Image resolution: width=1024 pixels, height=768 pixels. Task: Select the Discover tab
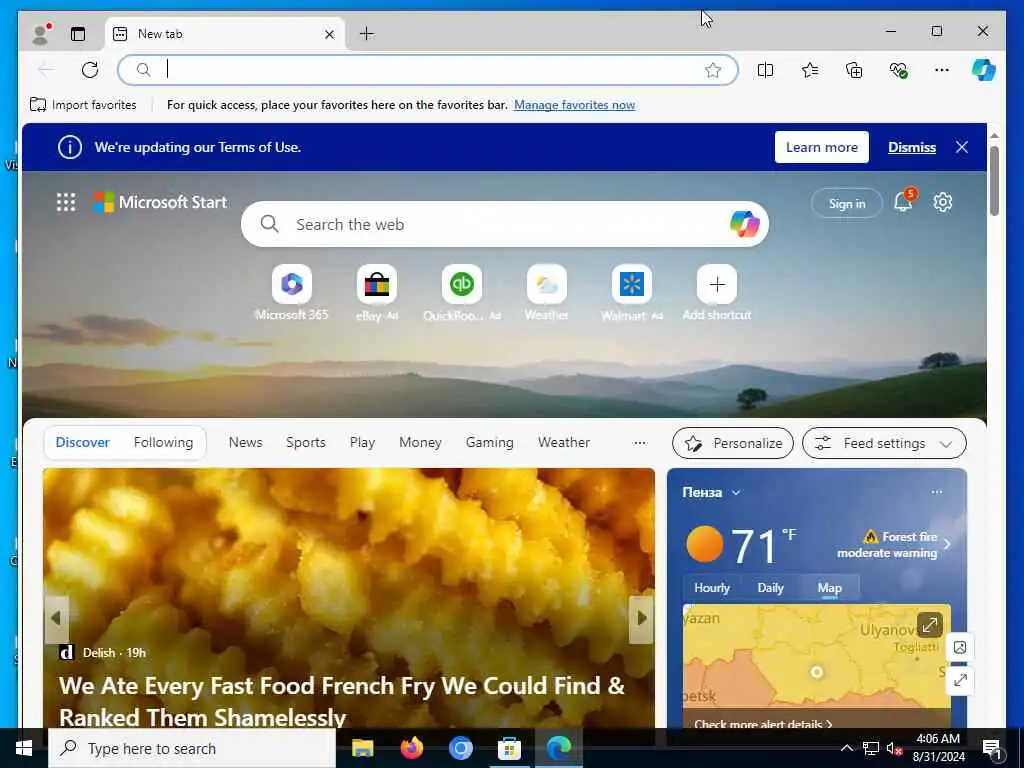point(82,442)
